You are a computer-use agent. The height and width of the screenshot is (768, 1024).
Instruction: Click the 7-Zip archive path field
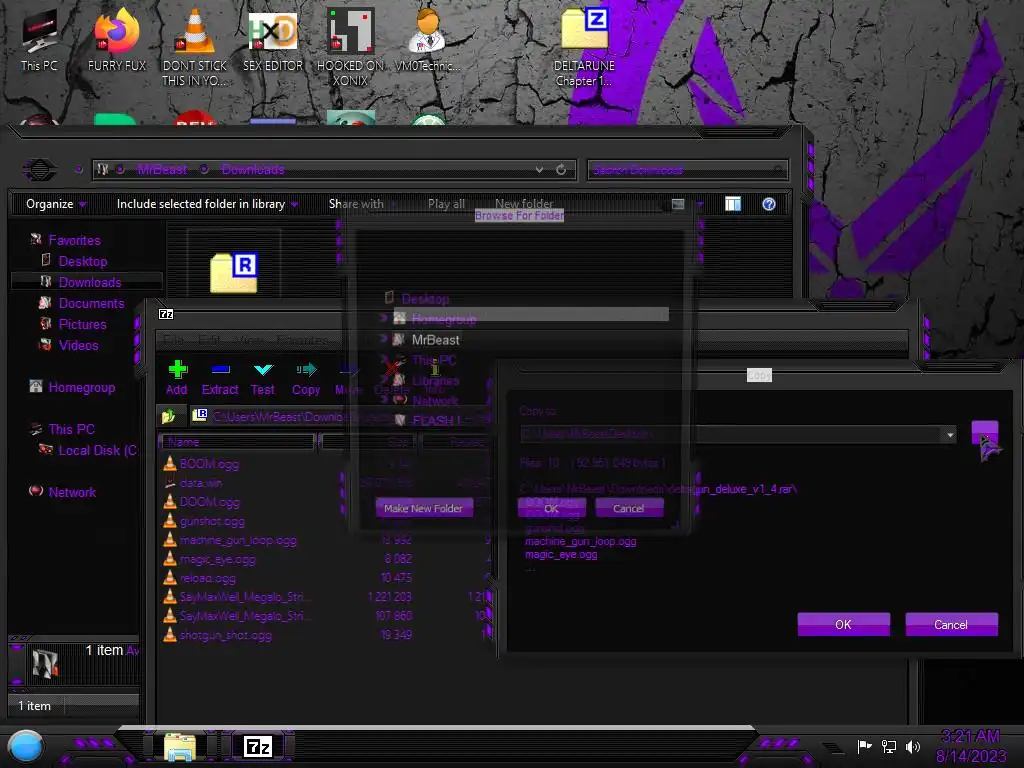coord(340,416)
